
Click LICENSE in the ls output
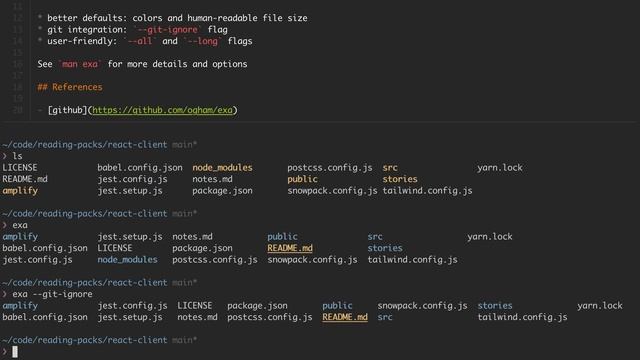20,168
